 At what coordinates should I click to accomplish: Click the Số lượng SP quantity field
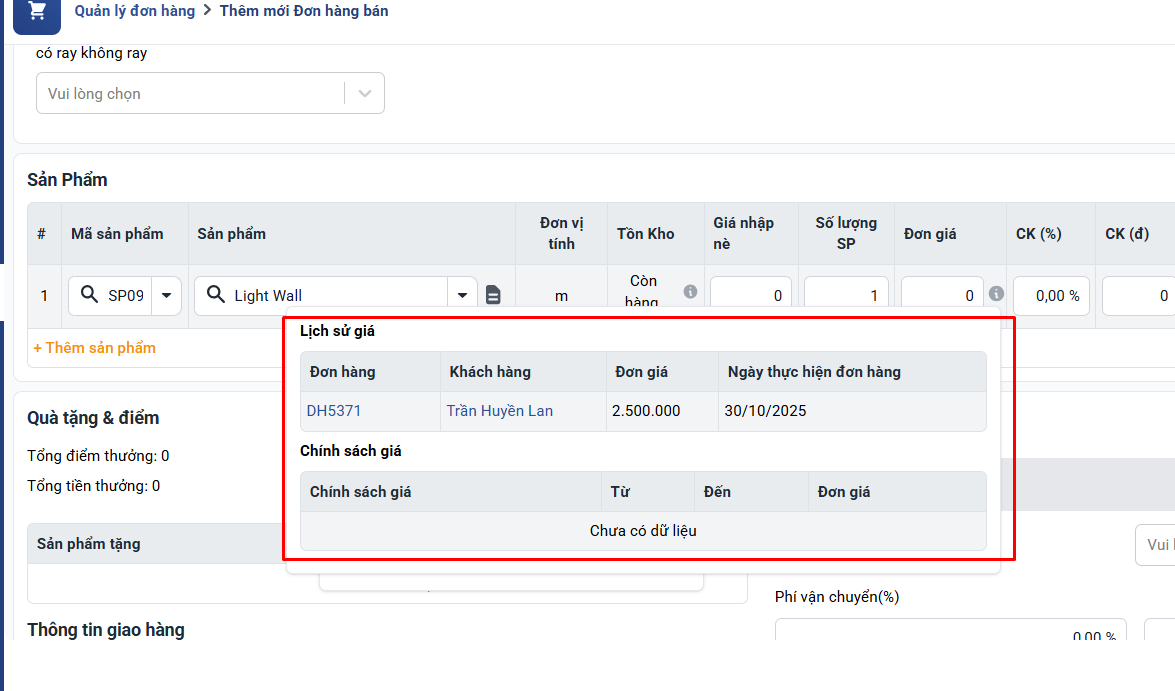point(845,295)
